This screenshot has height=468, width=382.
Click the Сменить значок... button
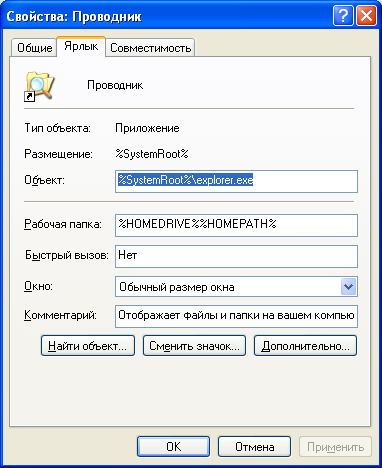coord(194,346)
